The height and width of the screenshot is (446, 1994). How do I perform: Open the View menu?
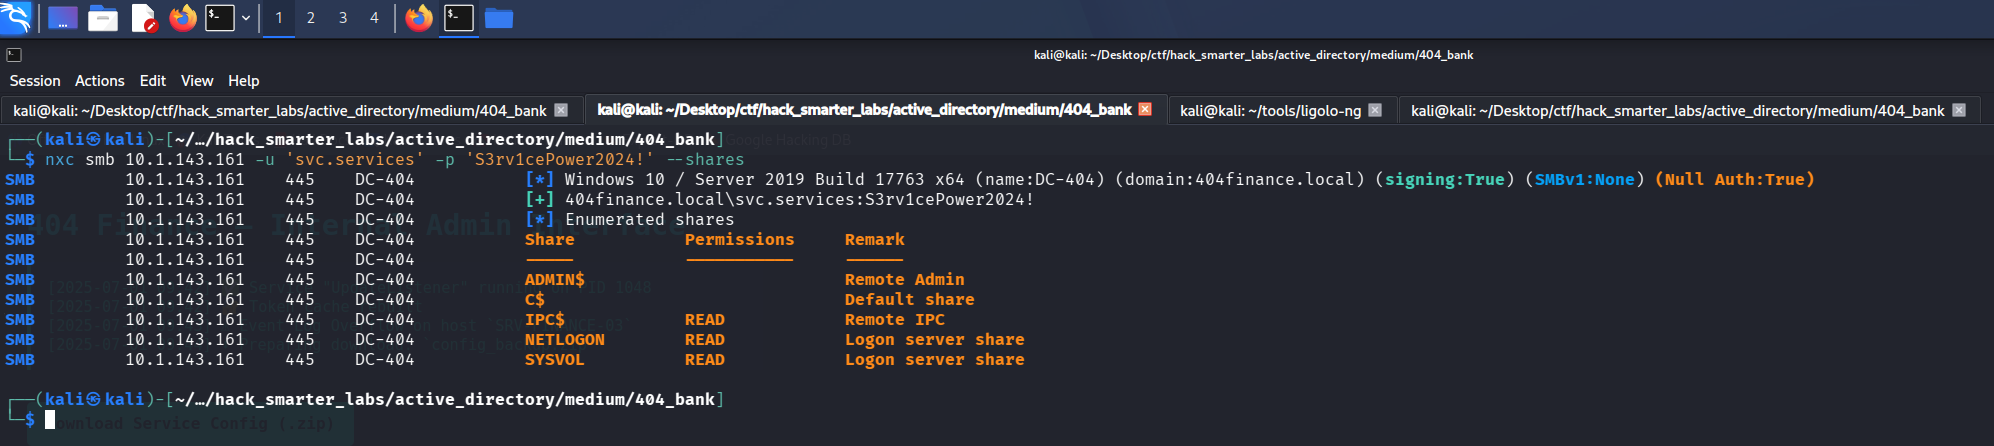coord(197,81)
